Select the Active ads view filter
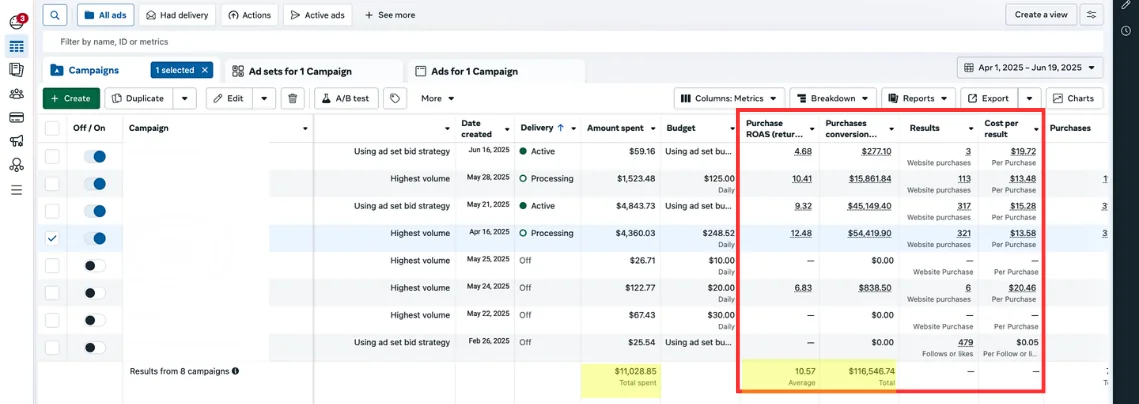 pyautogui.click(x=317, y=15)
